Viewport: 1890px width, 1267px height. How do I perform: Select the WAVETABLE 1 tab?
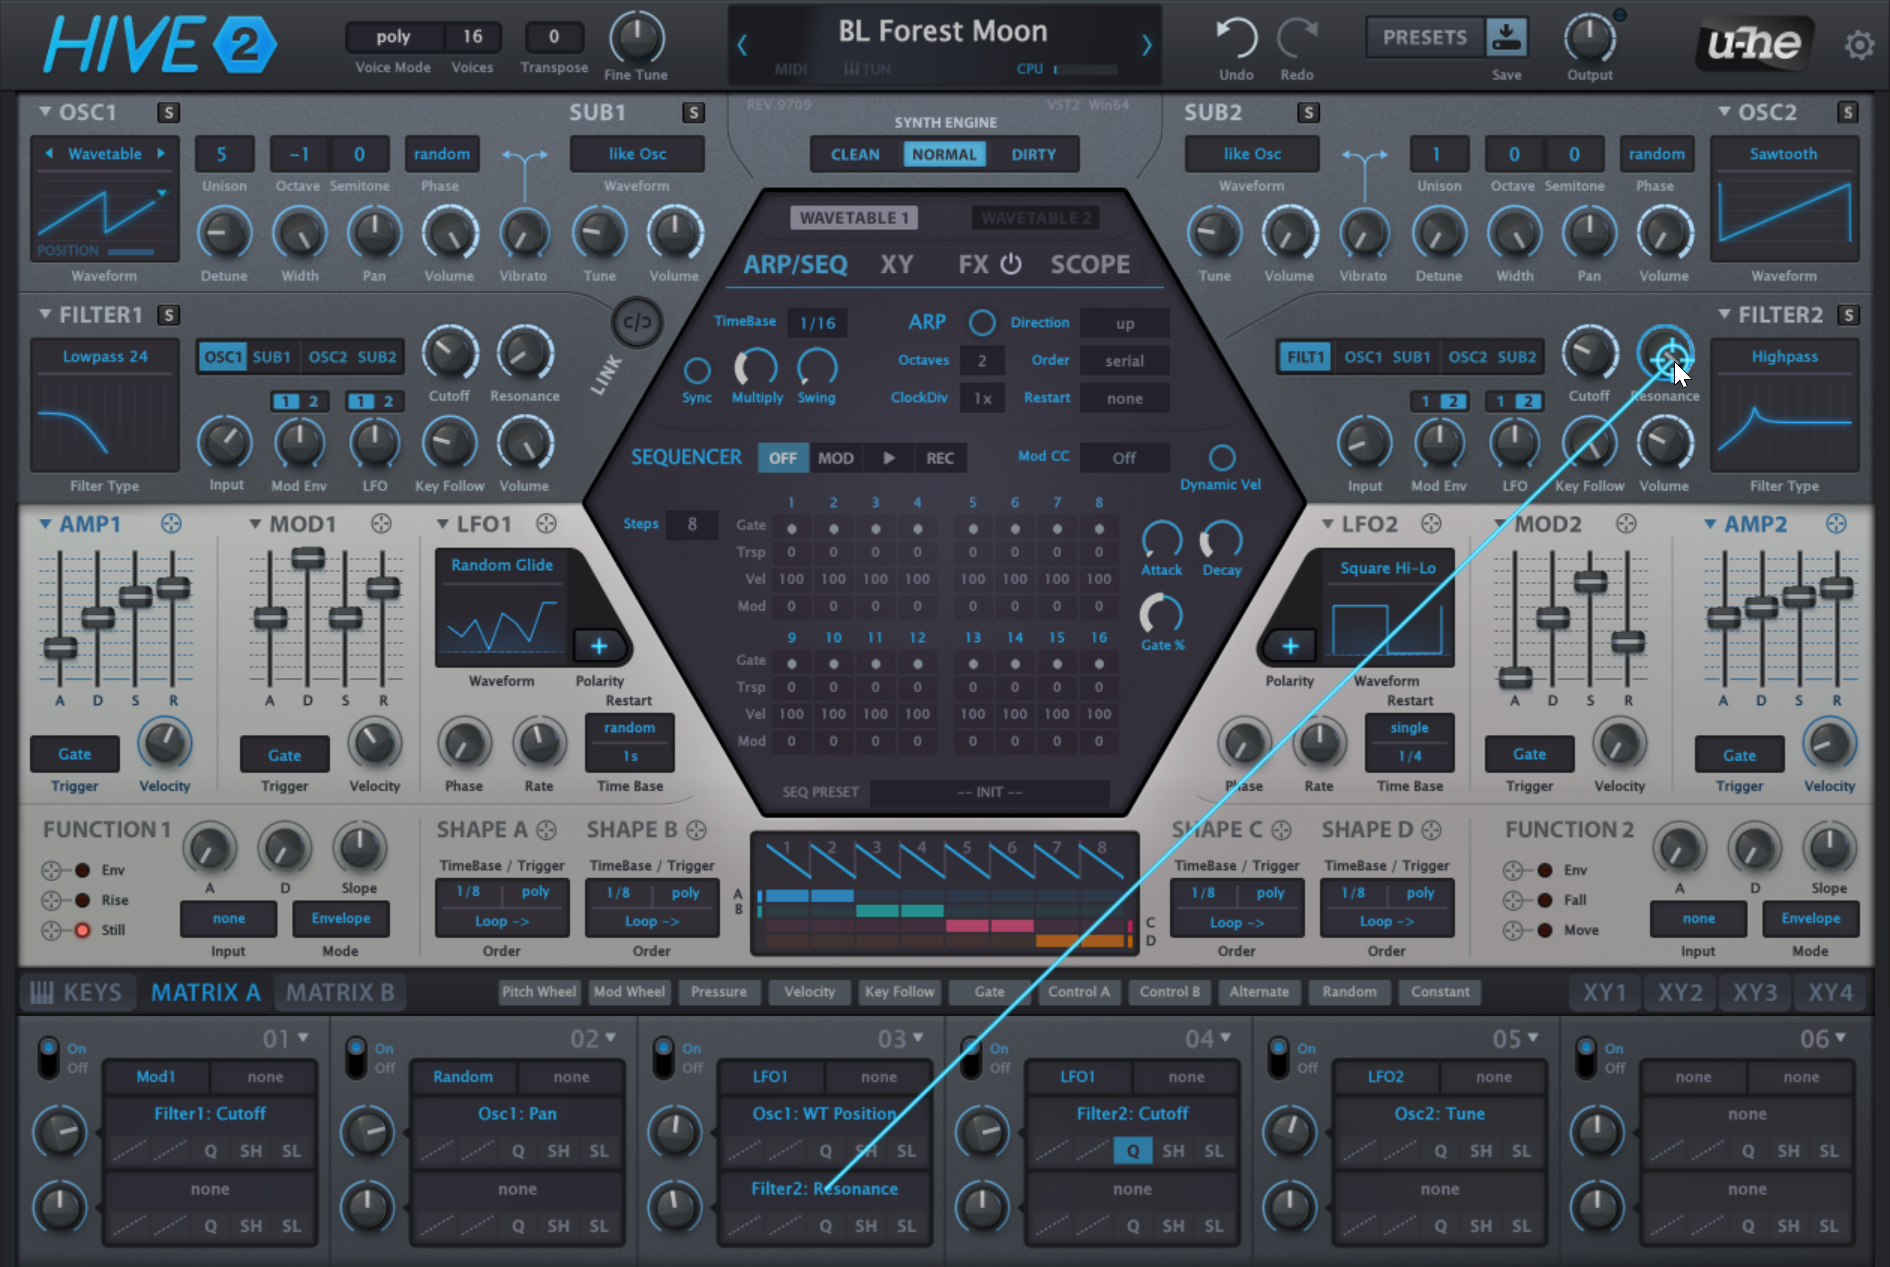pyautogui.click(x=854, y=218)
